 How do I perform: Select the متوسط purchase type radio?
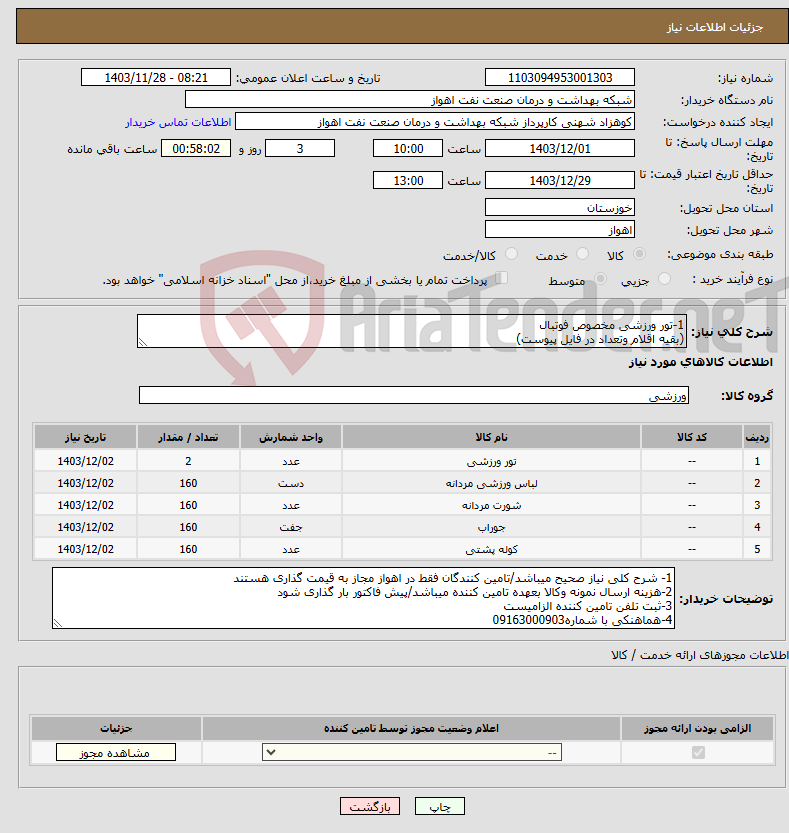point(600,279)
